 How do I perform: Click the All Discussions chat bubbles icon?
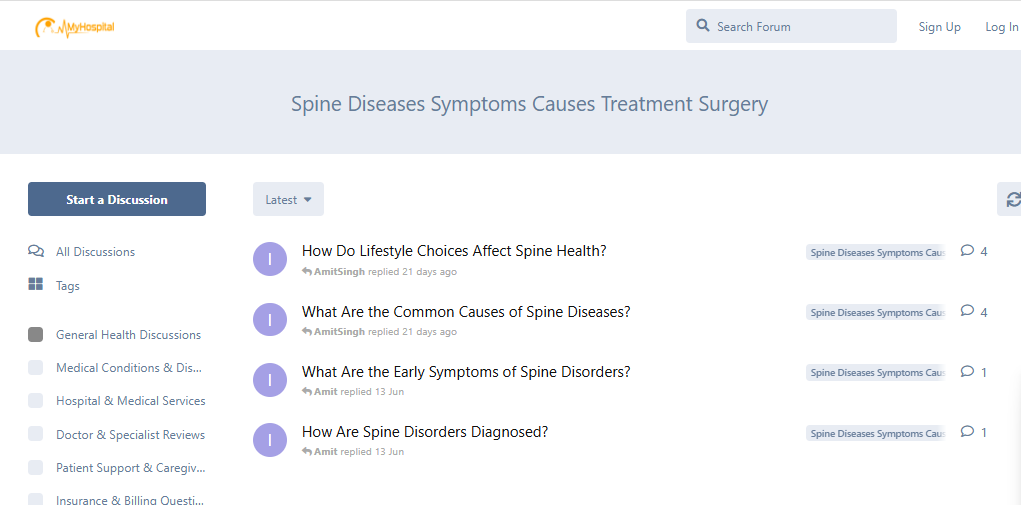(36, 251)
